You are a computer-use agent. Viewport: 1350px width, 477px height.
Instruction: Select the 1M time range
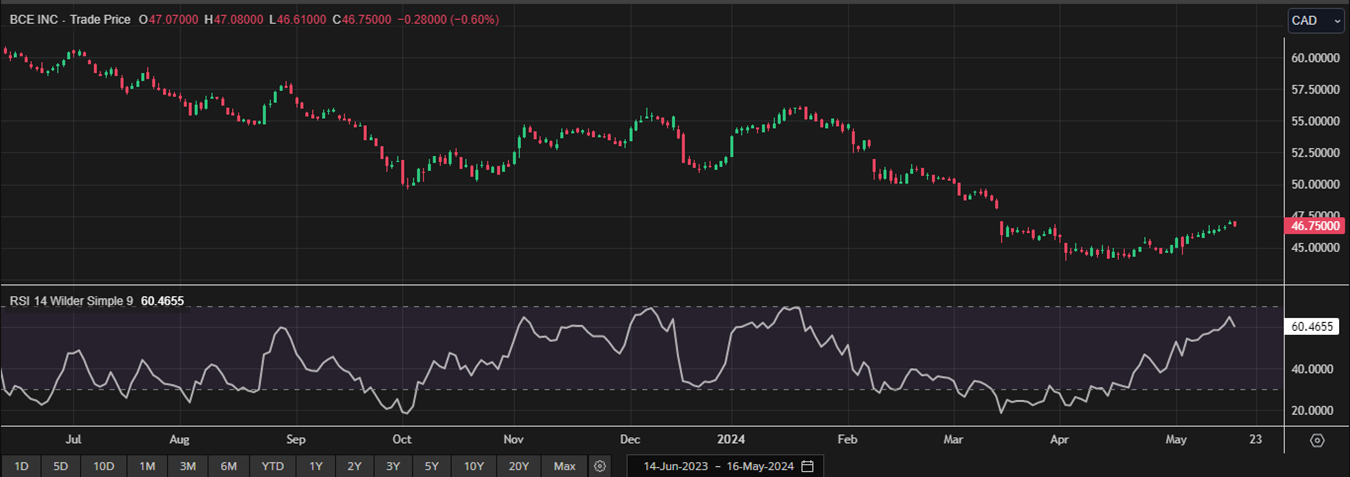pos(147,466)
